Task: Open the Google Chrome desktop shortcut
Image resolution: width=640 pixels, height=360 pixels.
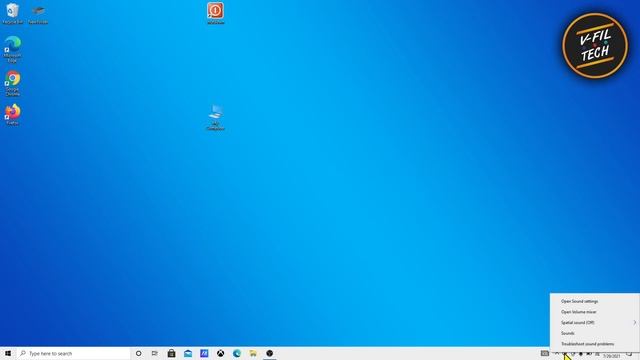Action: [13, 83]
